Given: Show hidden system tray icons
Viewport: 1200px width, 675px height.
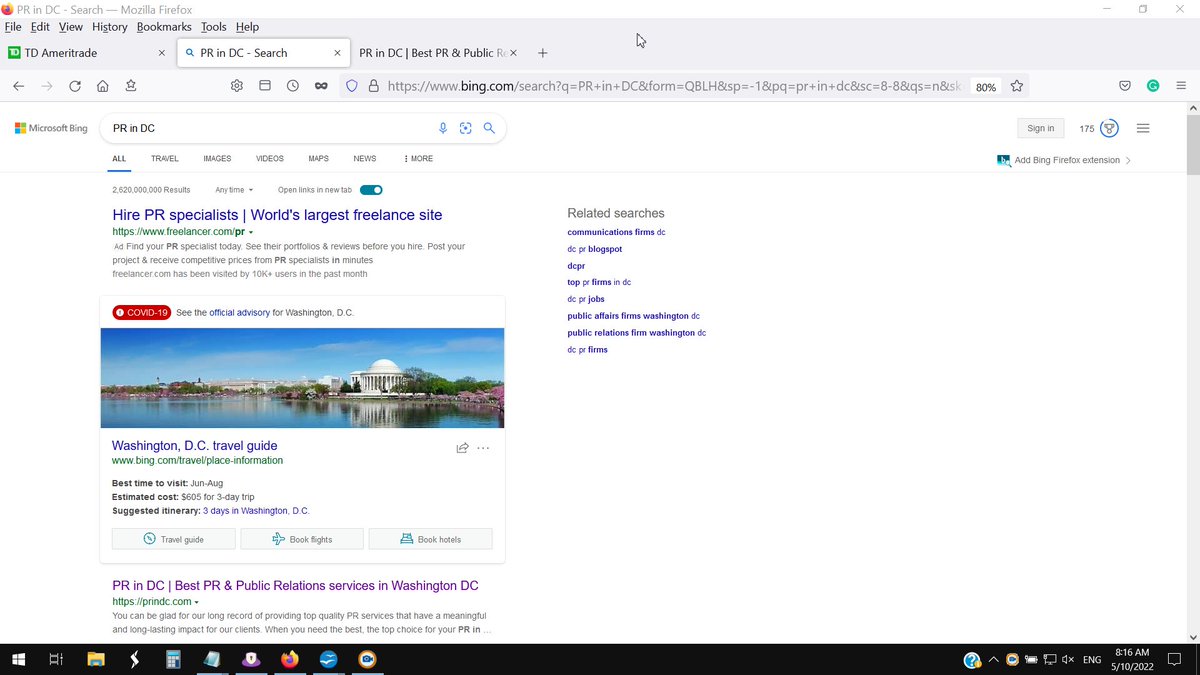Looking at the screenshot, I should [994, 660].
